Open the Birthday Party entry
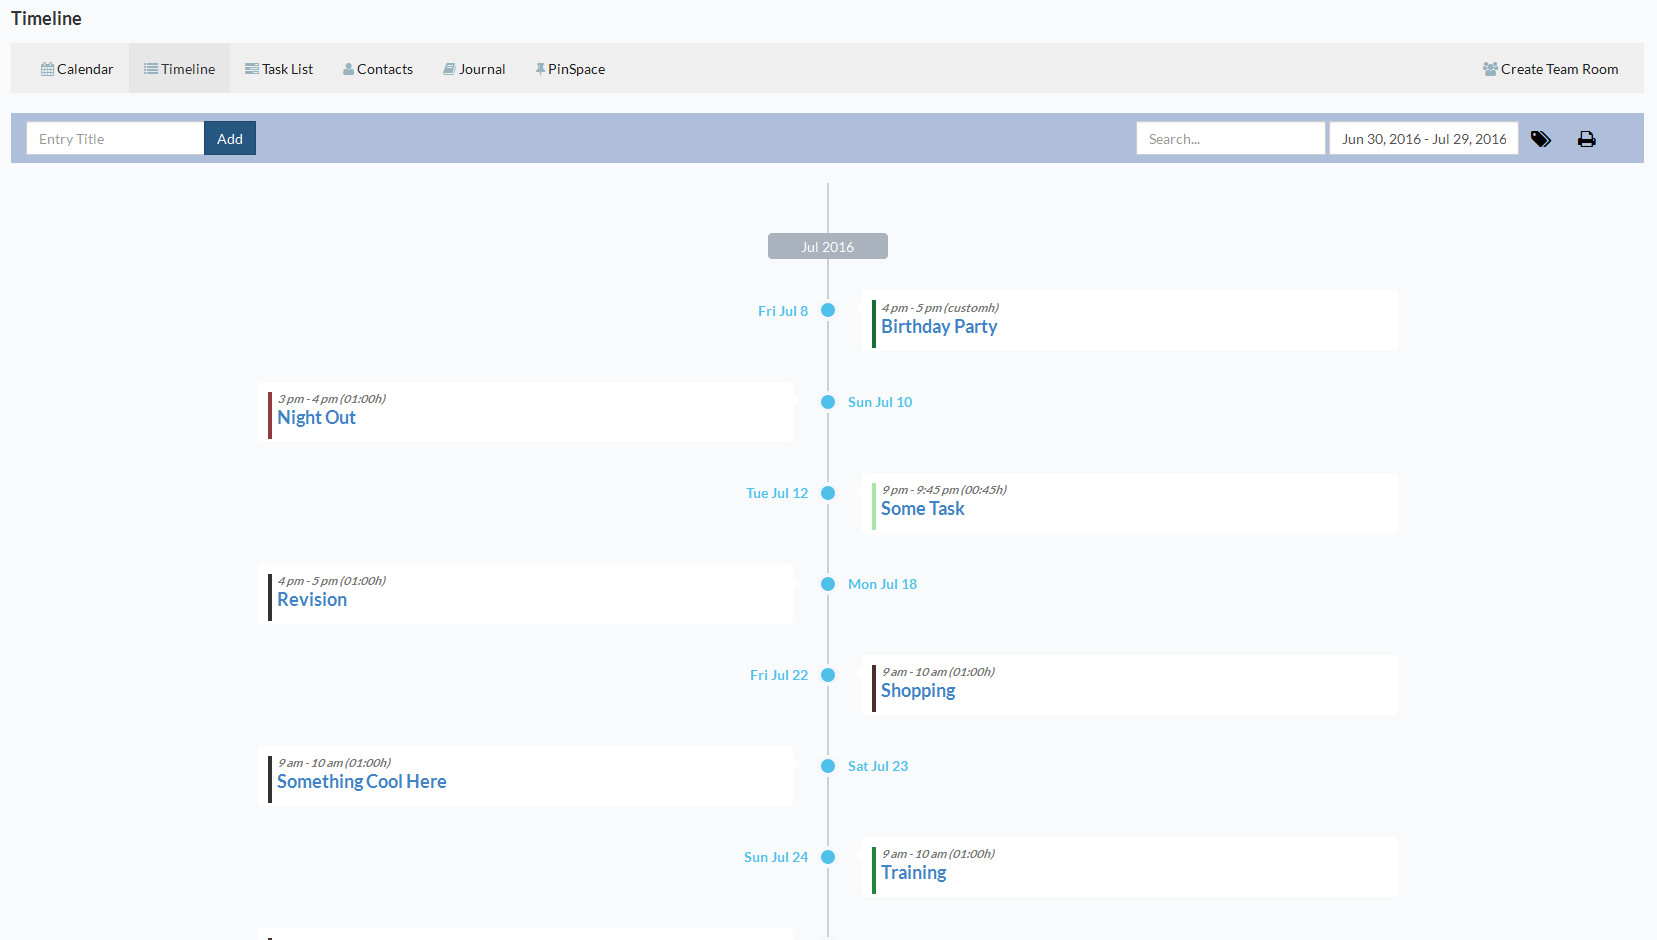 pos(938,326)
